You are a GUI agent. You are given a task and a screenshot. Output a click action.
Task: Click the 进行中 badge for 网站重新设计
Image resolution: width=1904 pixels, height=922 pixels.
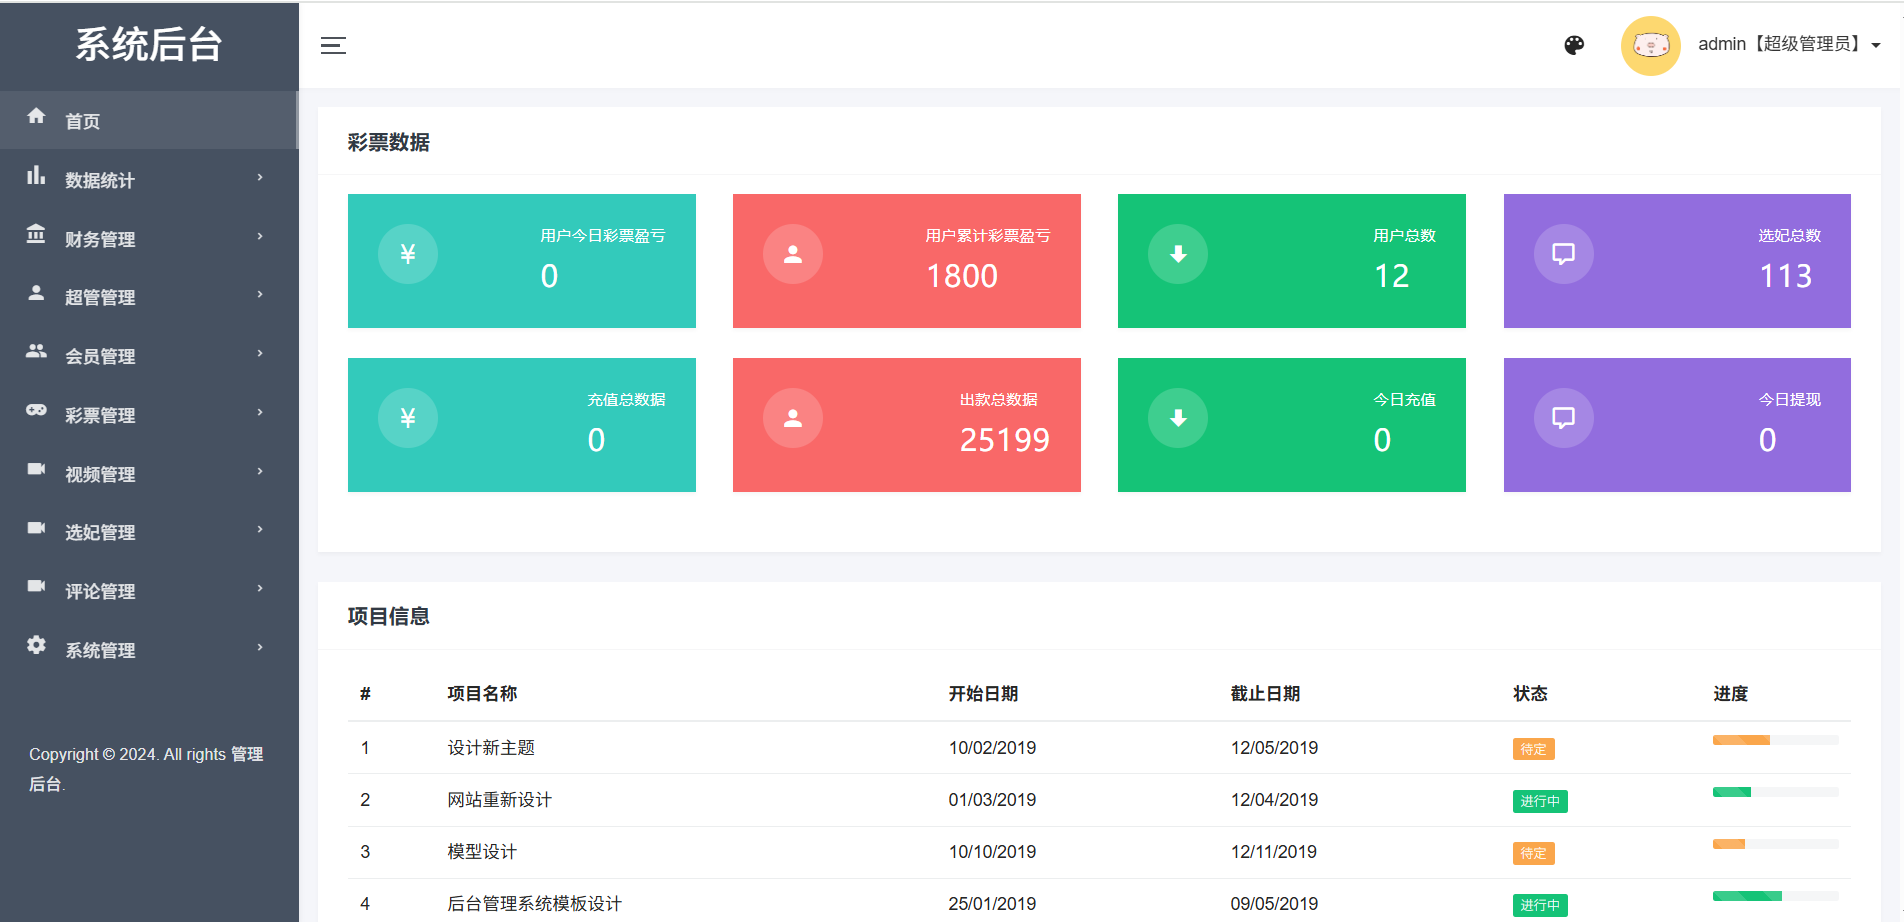[x=1539, y=801]
